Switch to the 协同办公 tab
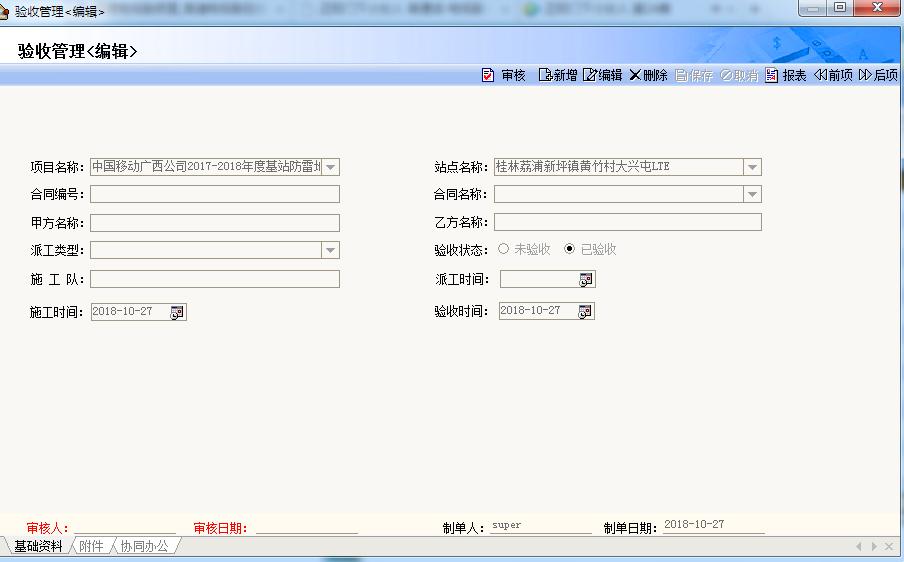The width and height of the screenshot is (904, 562). point(145,547)
